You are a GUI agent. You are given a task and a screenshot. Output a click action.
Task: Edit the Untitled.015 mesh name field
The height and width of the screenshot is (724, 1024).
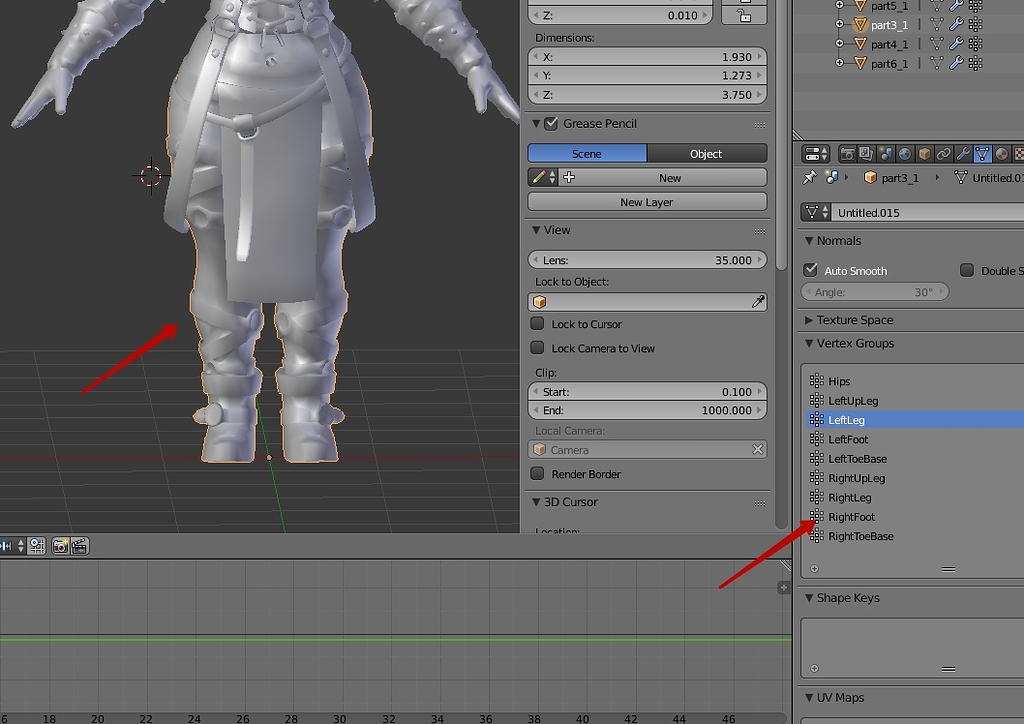tap(927, 213)
